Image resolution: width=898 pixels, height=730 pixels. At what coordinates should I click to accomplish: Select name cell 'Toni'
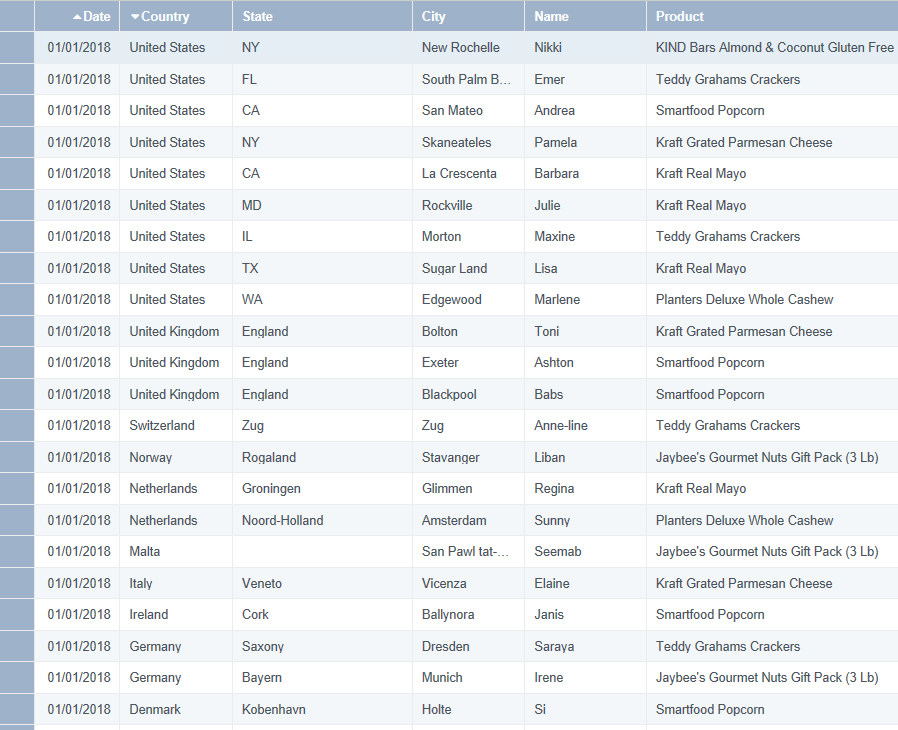(585, 331)
